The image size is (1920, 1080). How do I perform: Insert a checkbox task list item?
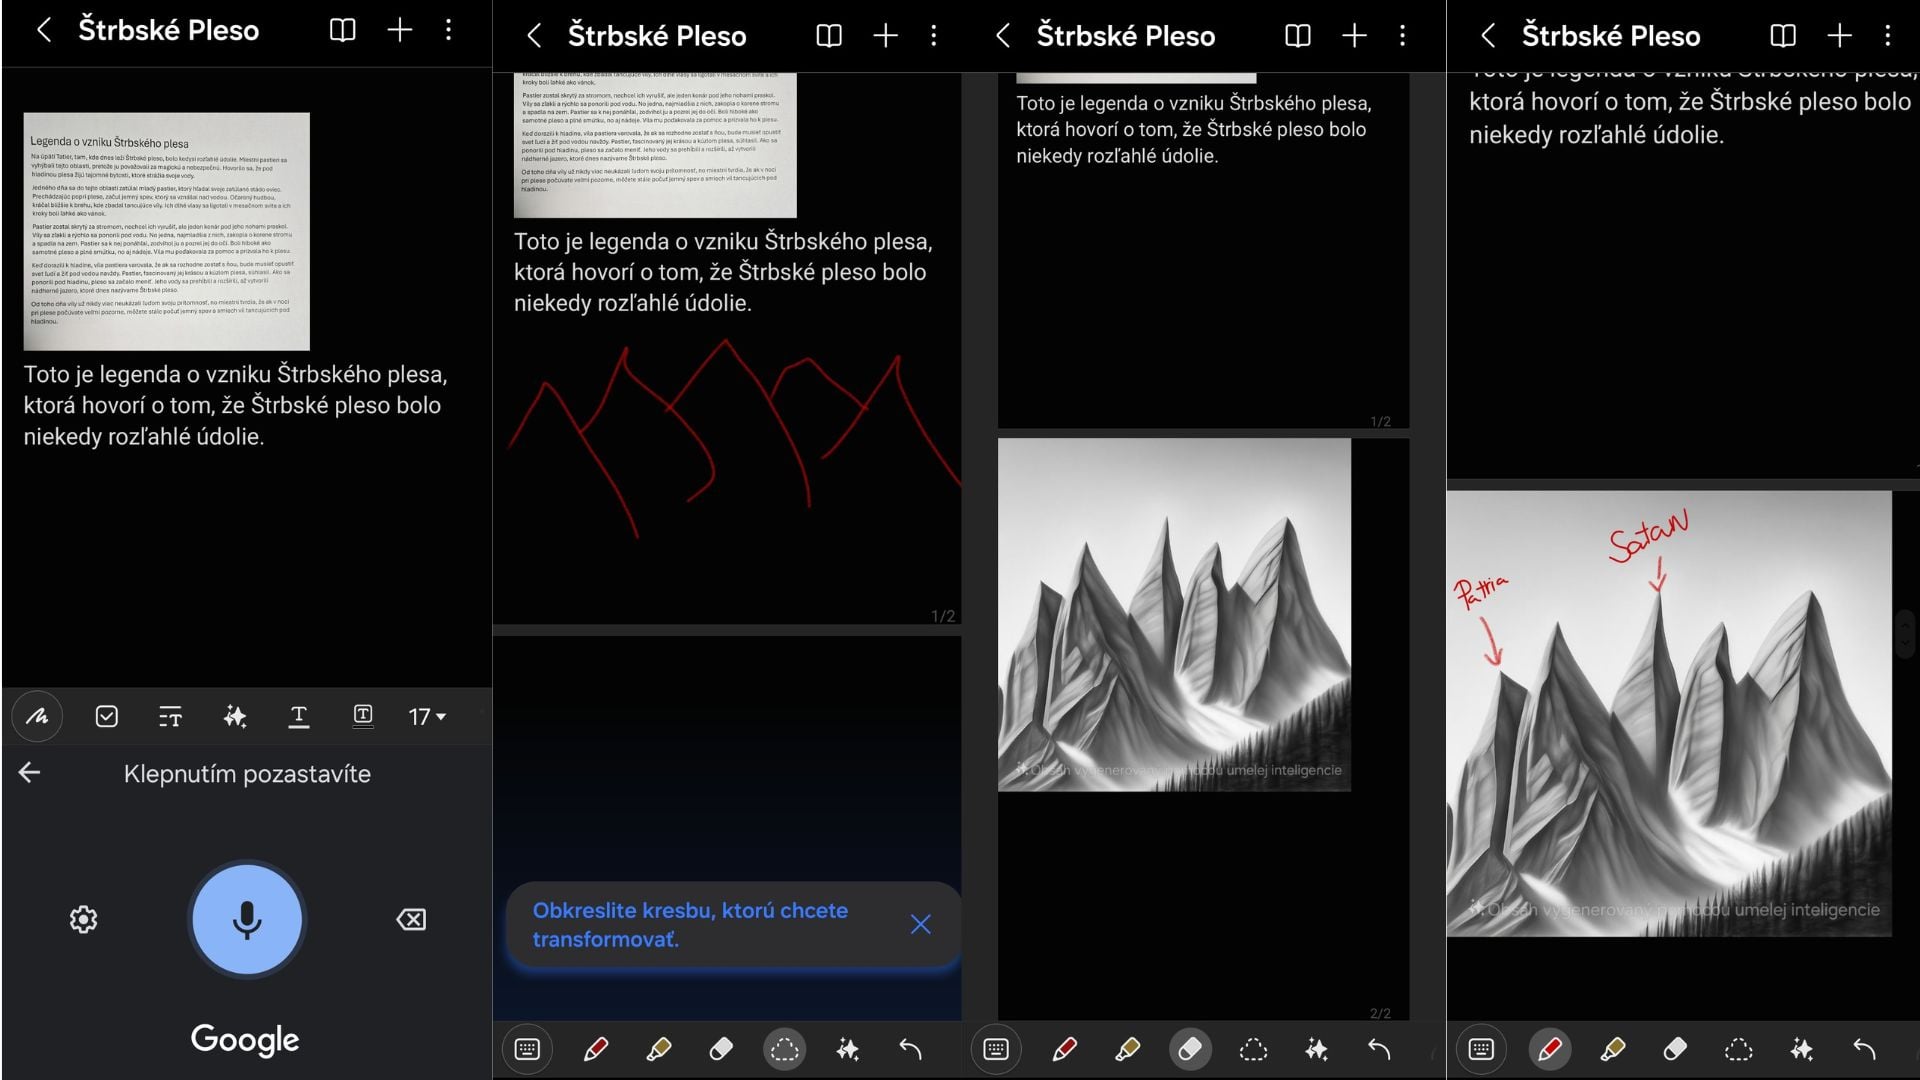pos(106,716)
